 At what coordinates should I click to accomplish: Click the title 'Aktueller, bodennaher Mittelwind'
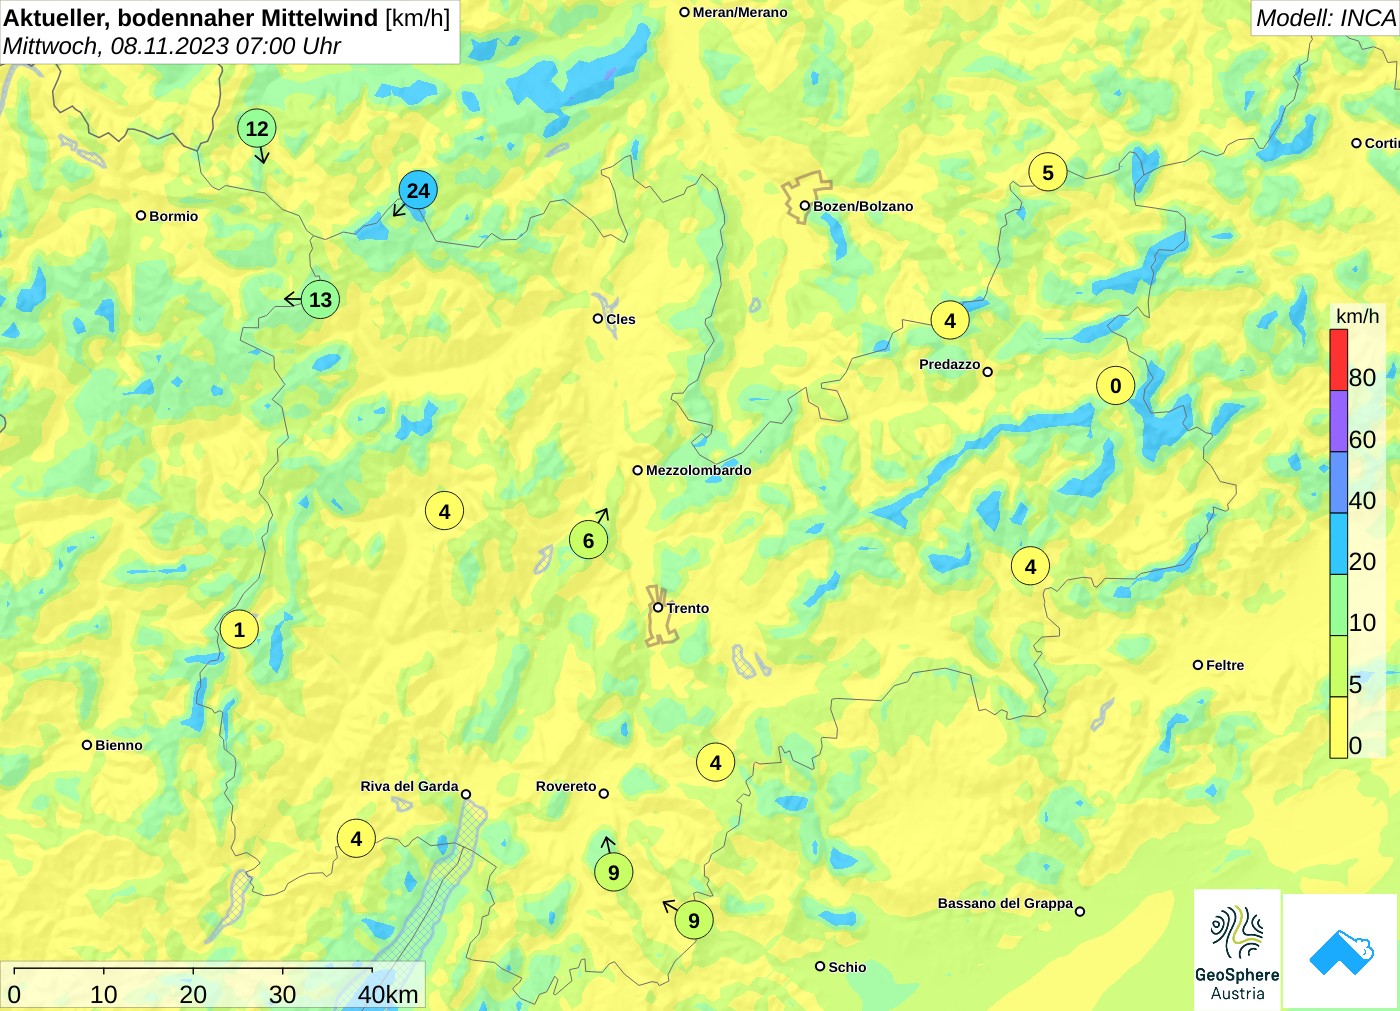[191, 17]
